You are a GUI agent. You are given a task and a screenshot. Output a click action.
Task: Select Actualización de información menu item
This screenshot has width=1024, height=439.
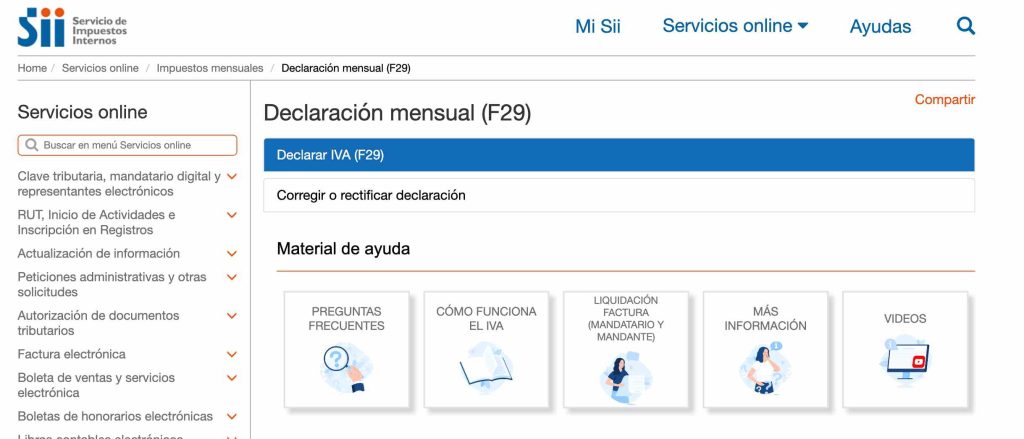click(99, 253)
